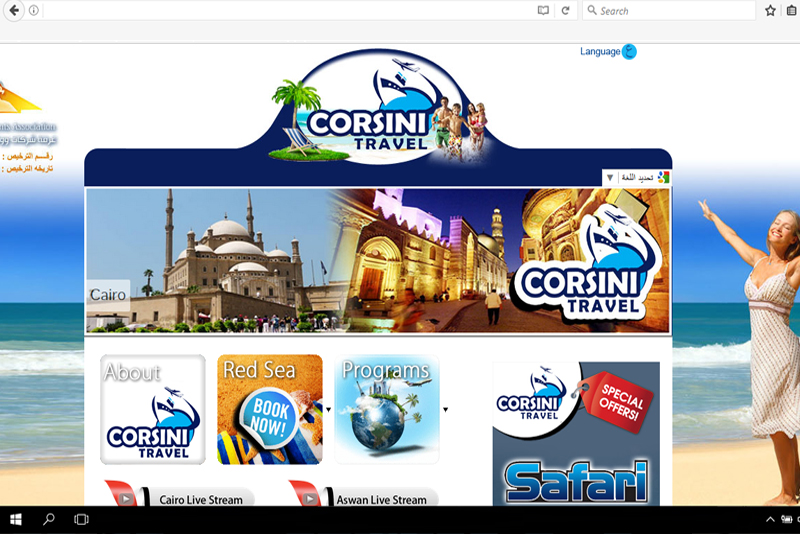Image resolution: width=800 pixels, height=534 pixels.
Task: Expand the Programs menu arrow
Action: 445,410
